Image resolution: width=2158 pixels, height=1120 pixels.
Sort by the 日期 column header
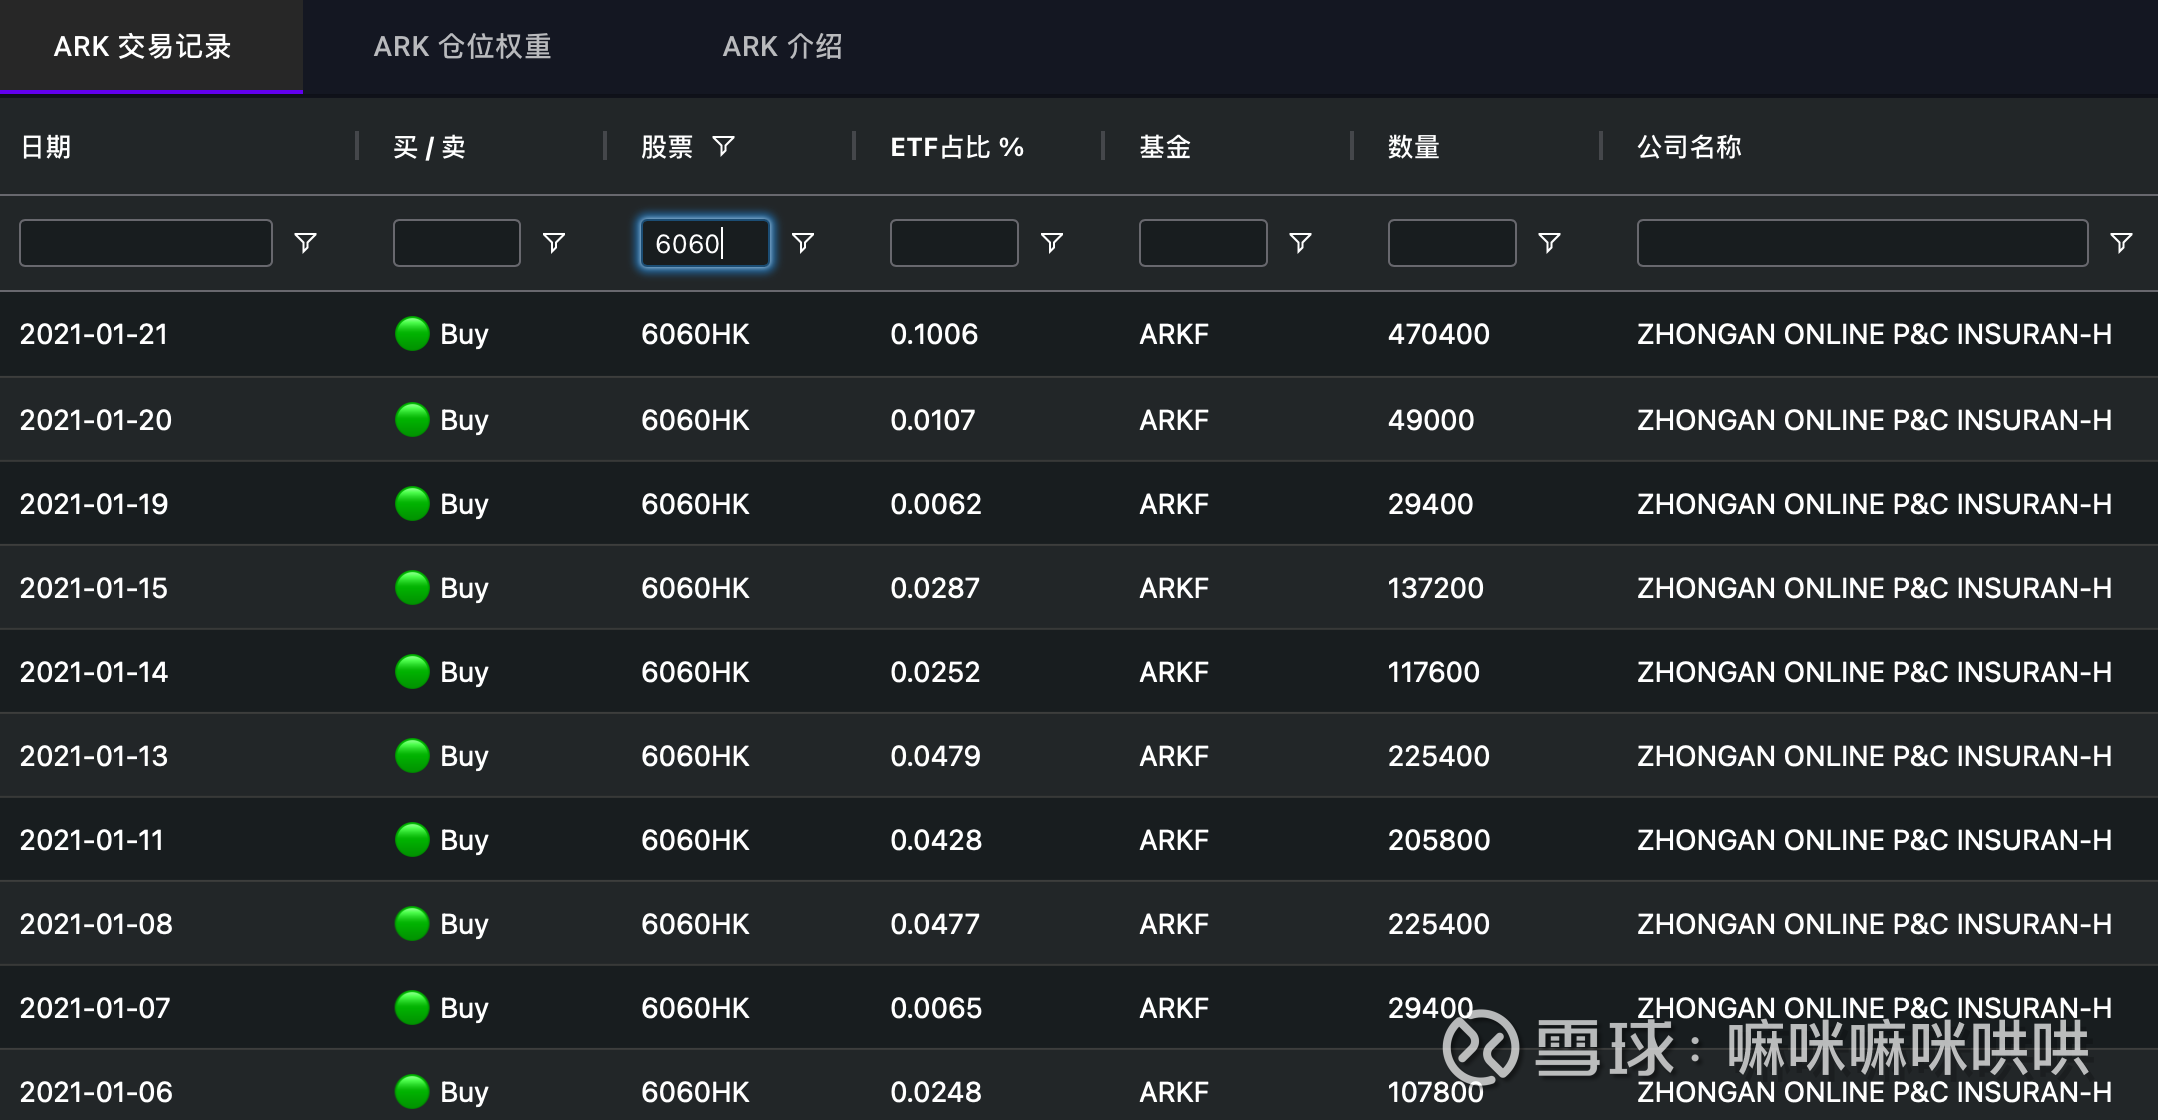[46, 147]
